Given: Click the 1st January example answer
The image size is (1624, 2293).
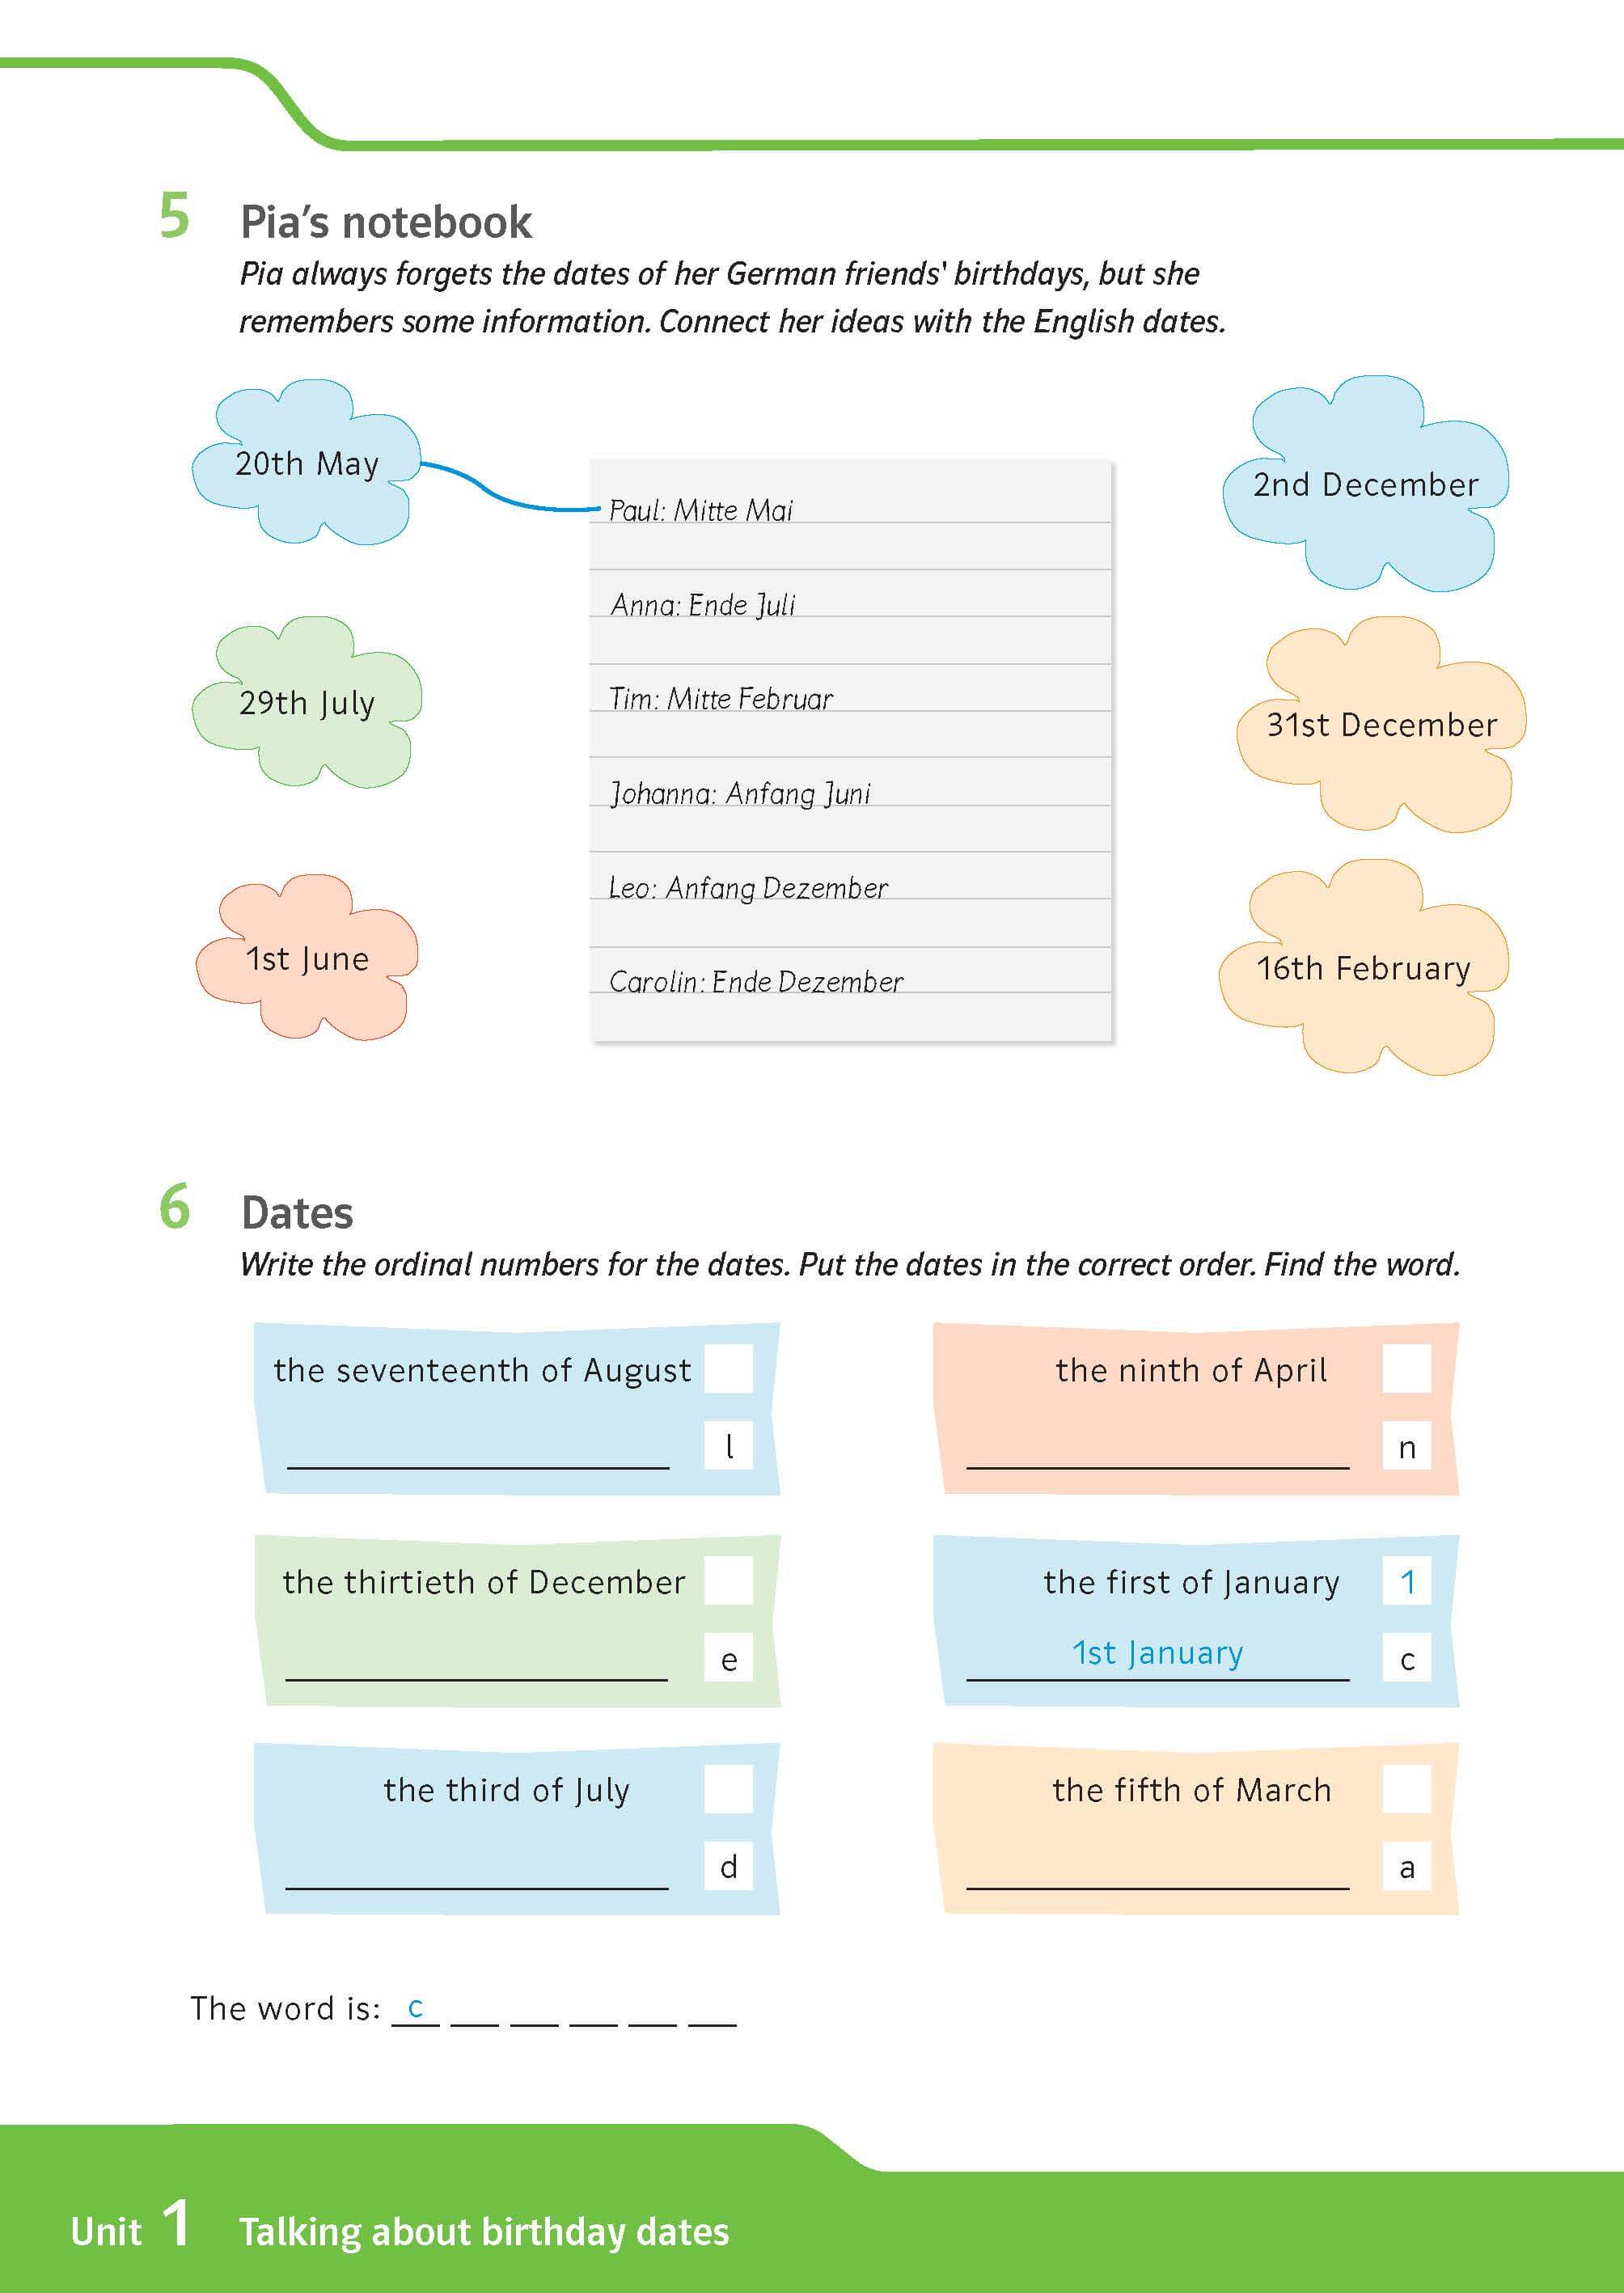Looking at the screenshot, I should 1158,1653.
